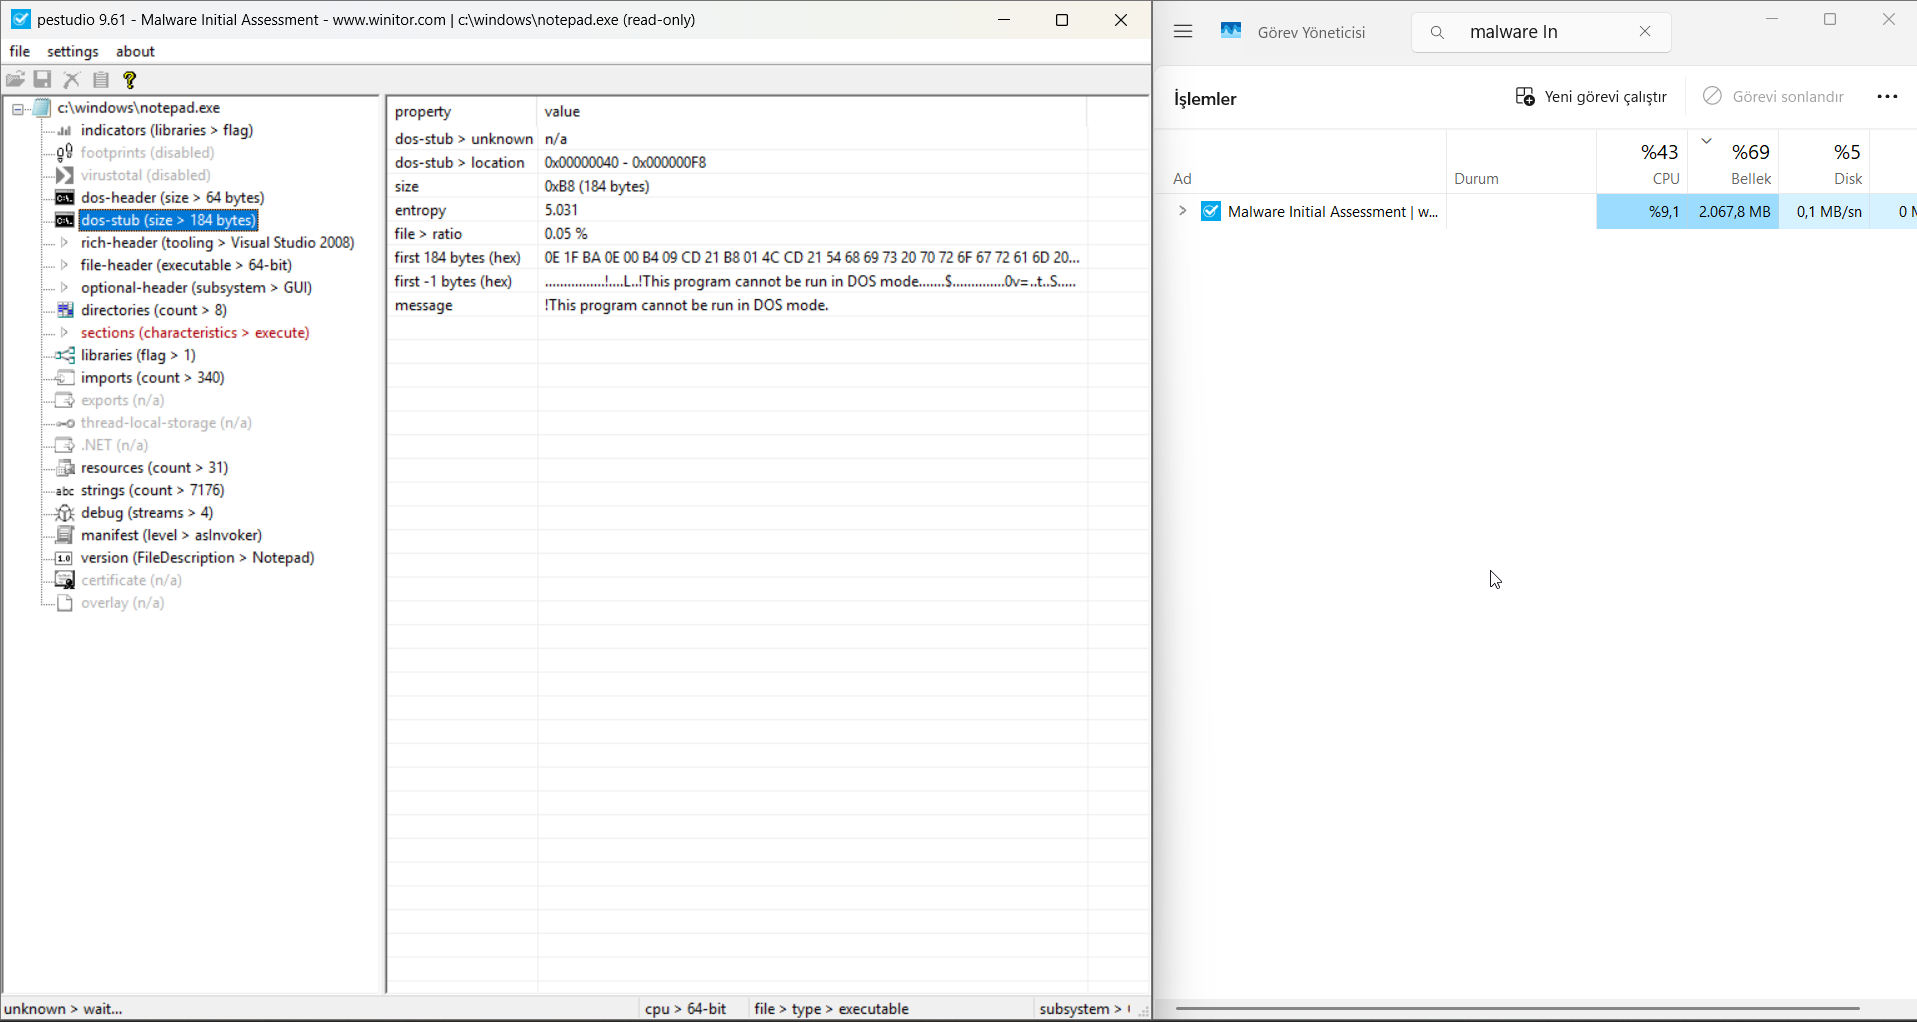Save the report using the floppy disk icon
This screenshot has width=1917, height=1022.
click(x=42, y=79)
